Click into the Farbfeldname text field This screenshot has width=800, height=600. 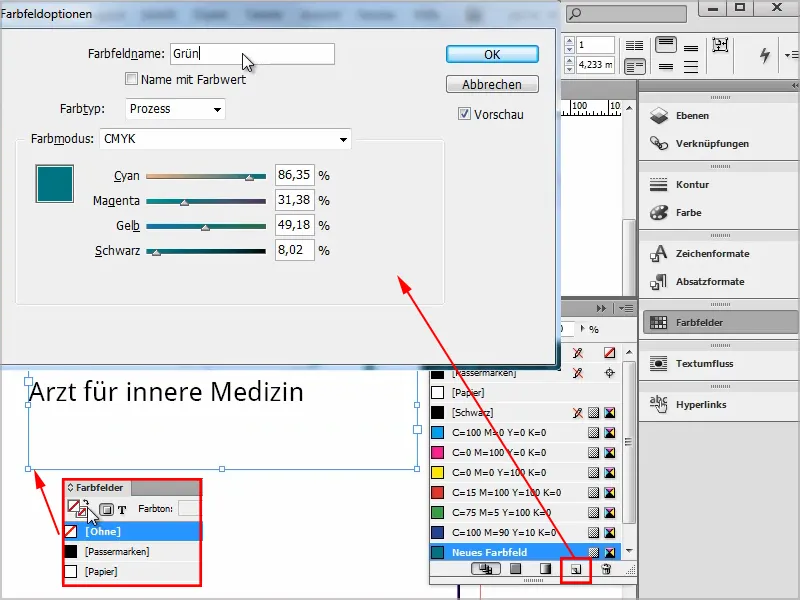(x=253, y=54)
